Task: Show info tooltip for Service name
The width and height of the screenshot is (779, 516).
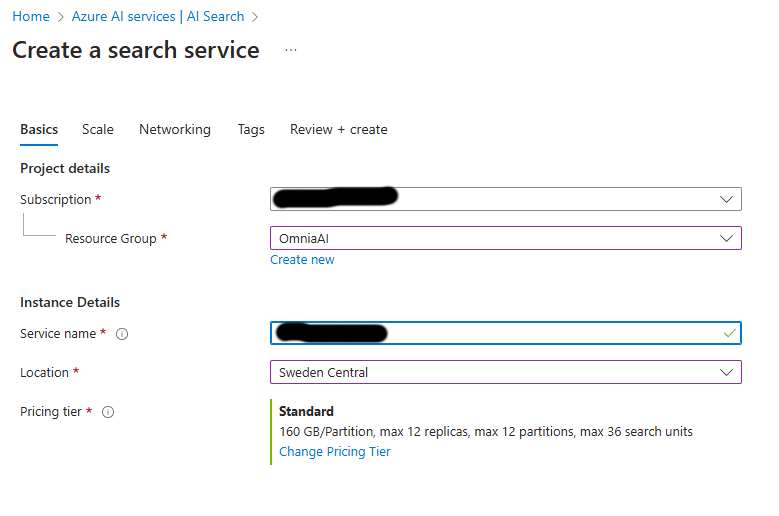Action: (x=122, y=334)
